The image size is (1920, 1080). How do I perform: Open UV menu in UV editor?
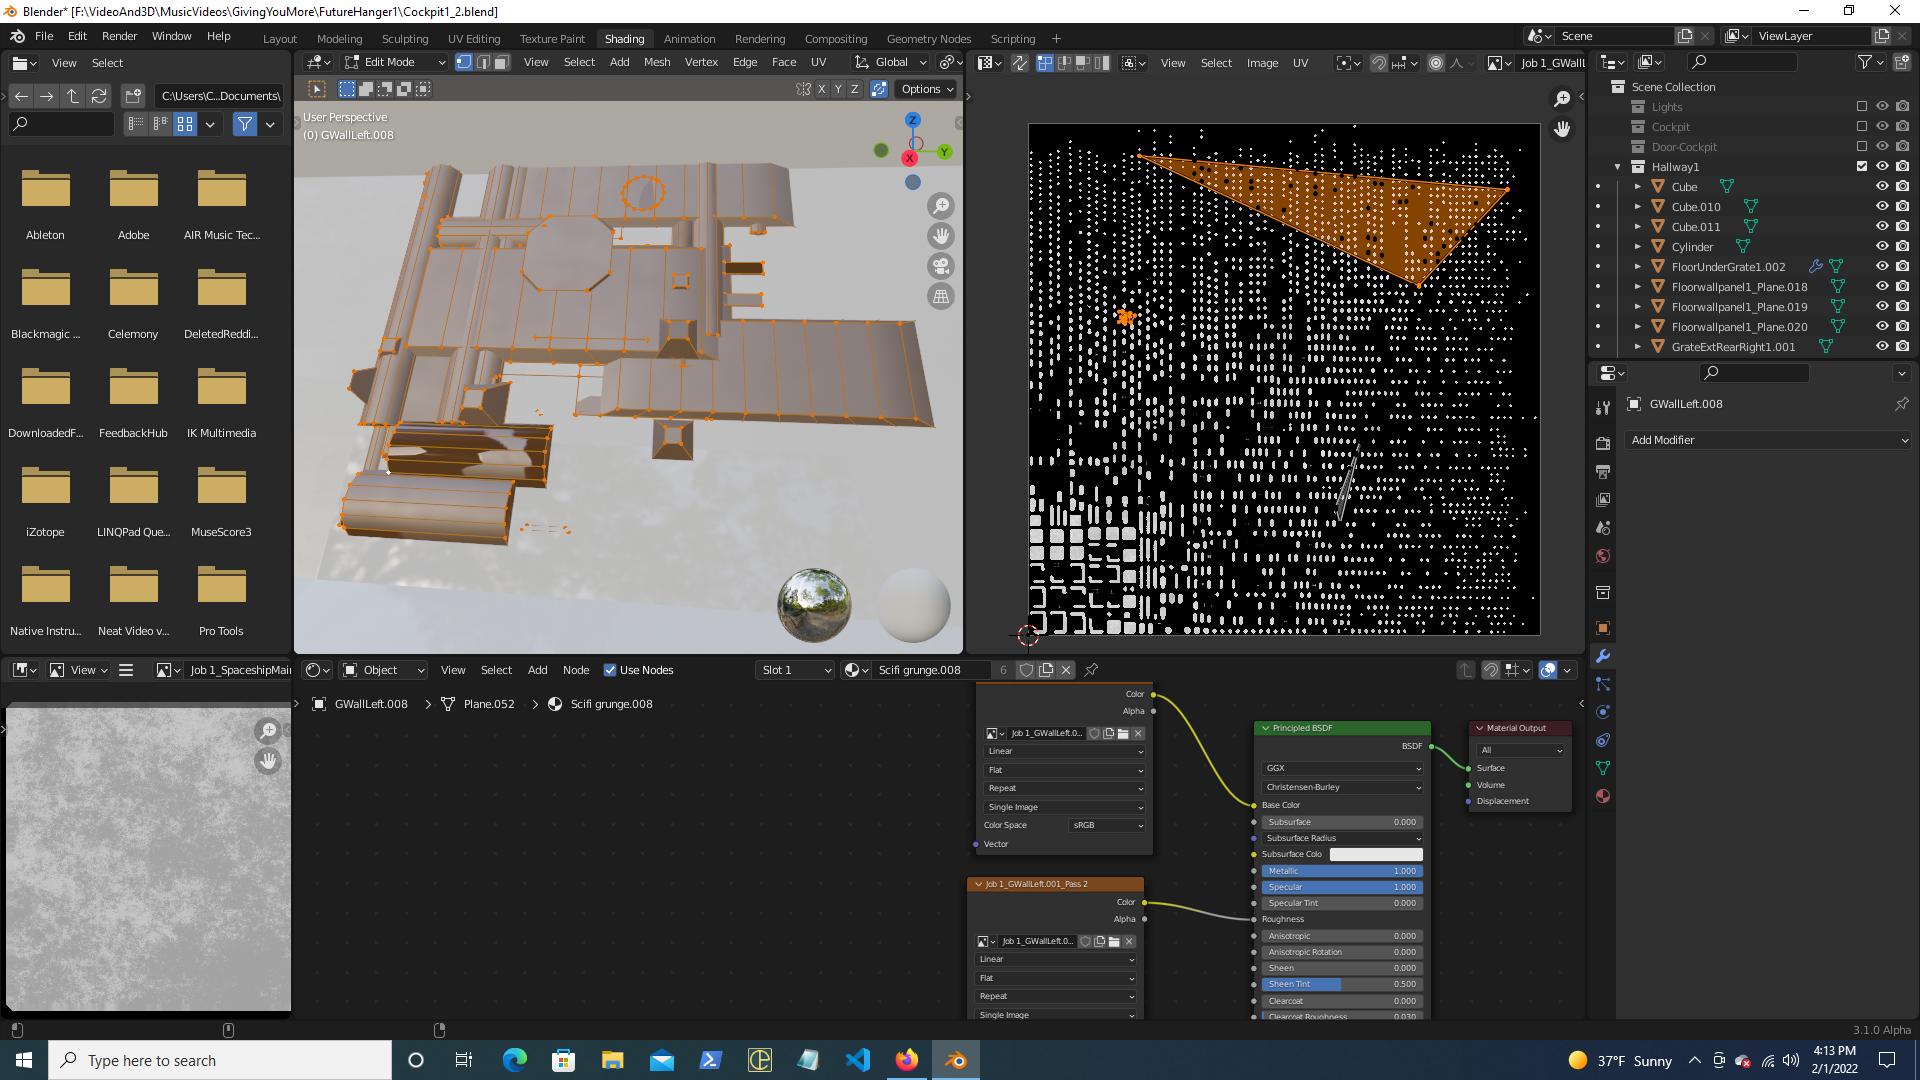point(1300,62)
